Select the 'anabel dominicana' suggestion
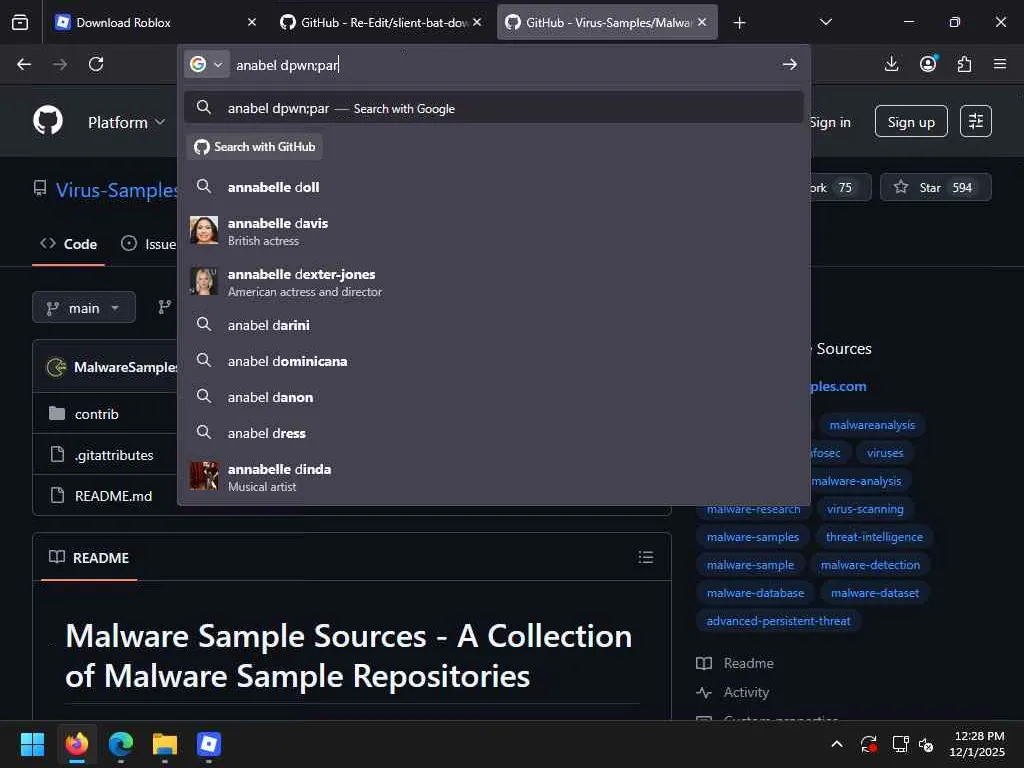Screen dimensions: 1024x768 pos(494,361)
